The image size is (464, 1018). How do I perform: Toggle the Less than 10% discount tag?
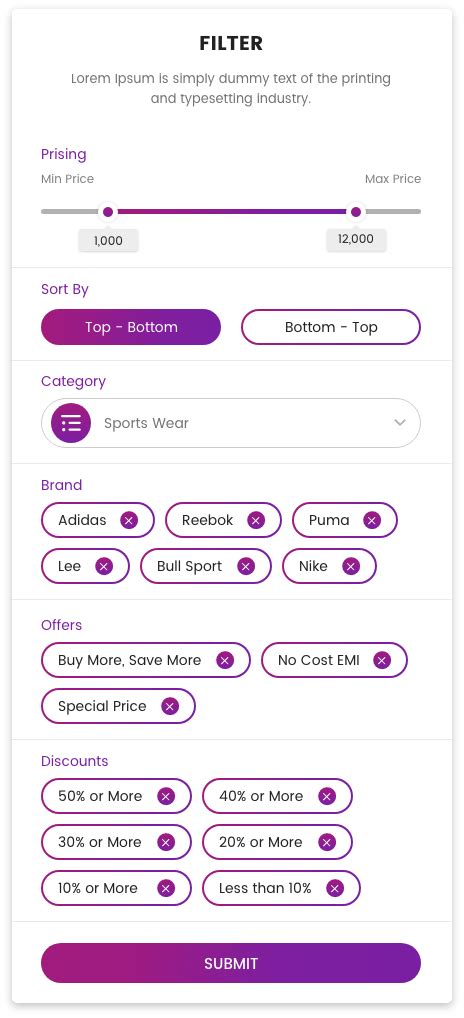281,888
